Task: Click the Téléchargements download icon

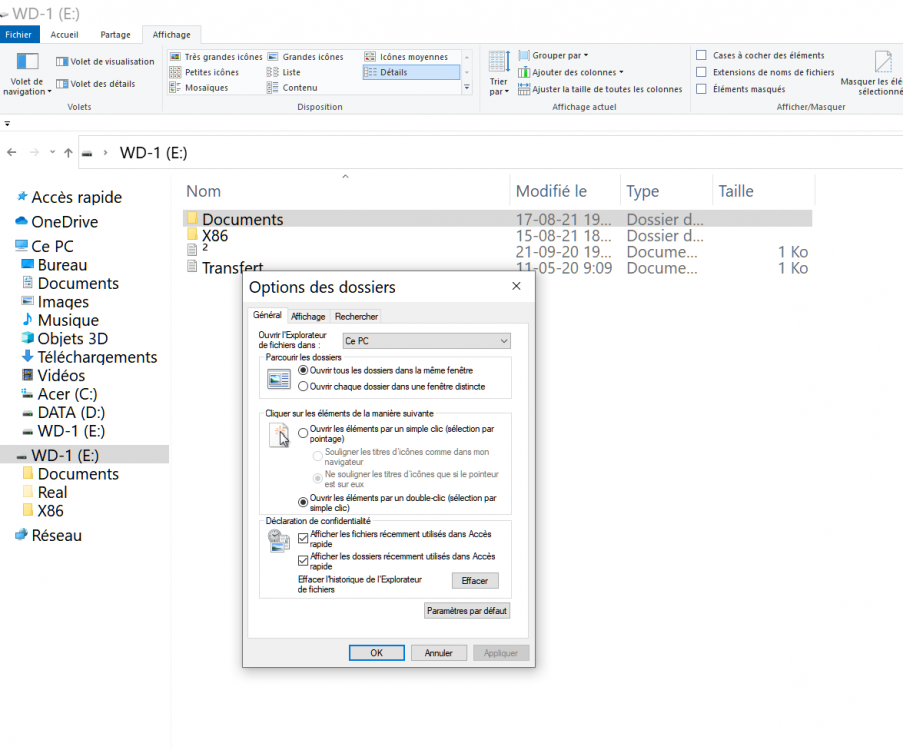Action: click(x=28, y=357)
